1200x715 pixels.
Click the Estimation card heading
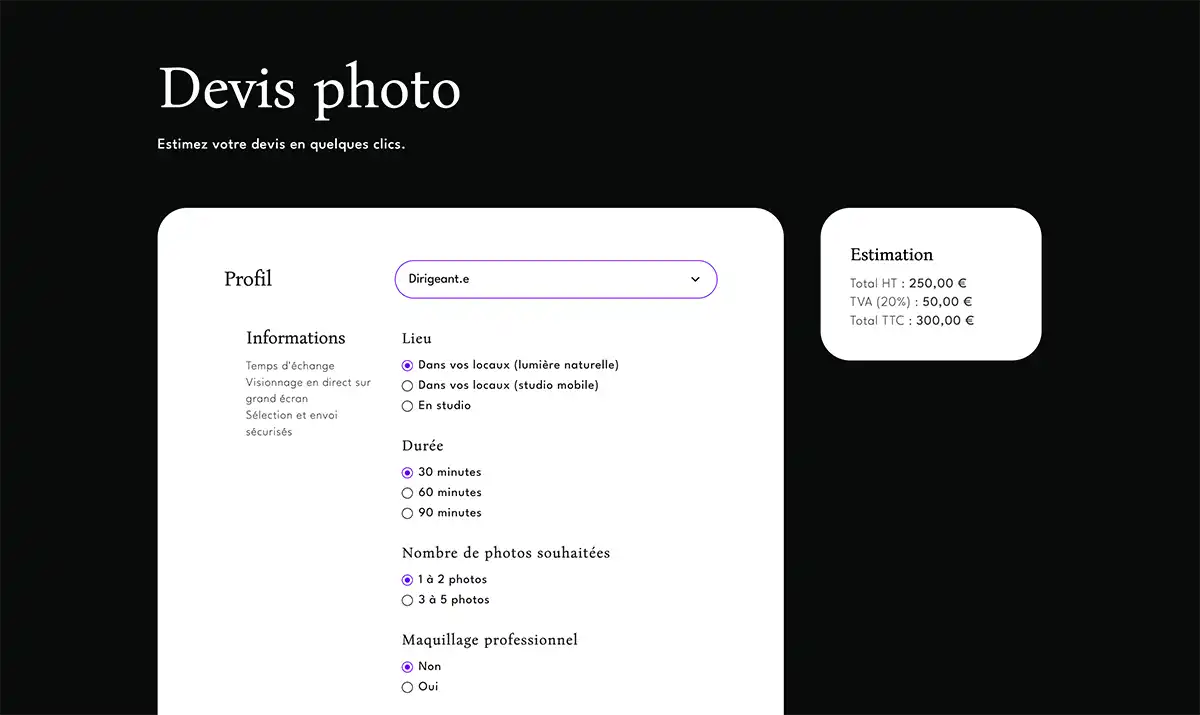coord(891,254)
